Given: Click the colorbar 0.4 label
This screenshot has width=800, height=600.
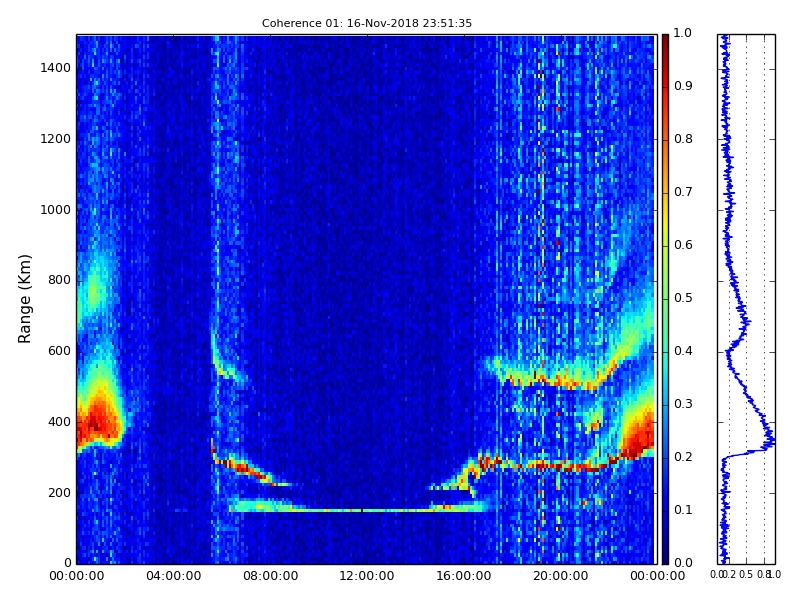Looking at the screenshot, I should pos(683,351).
